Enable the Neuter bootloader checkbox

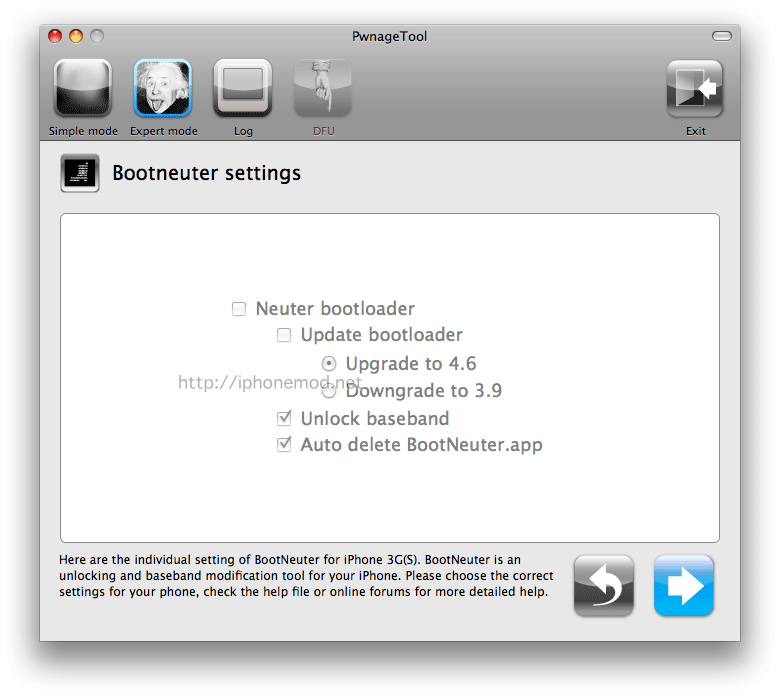239,309
